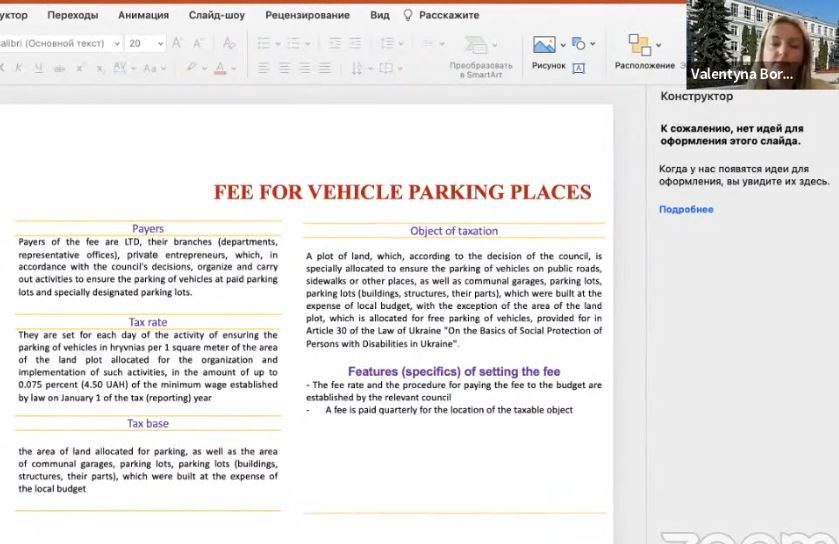This screenshot has height=544, width=839.
Task: Select the Object of taxation heading
Action: pos(454,231)
